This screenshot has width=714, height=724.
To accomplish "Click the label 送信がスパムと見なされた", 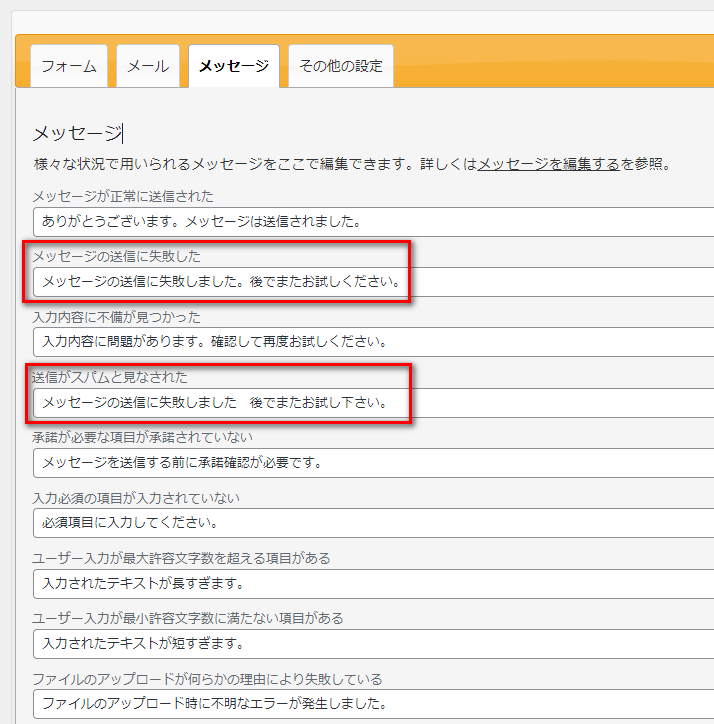I will pos(110,377).
